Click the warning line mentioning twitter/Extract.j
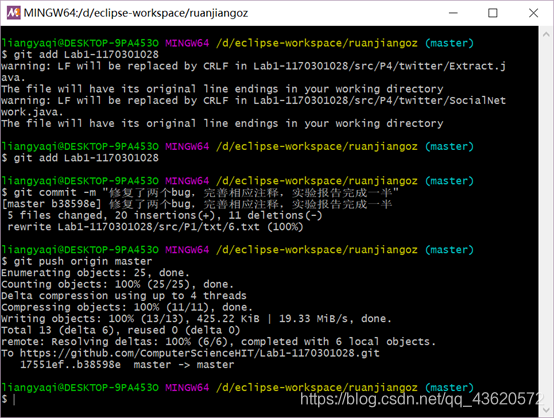 253,66
